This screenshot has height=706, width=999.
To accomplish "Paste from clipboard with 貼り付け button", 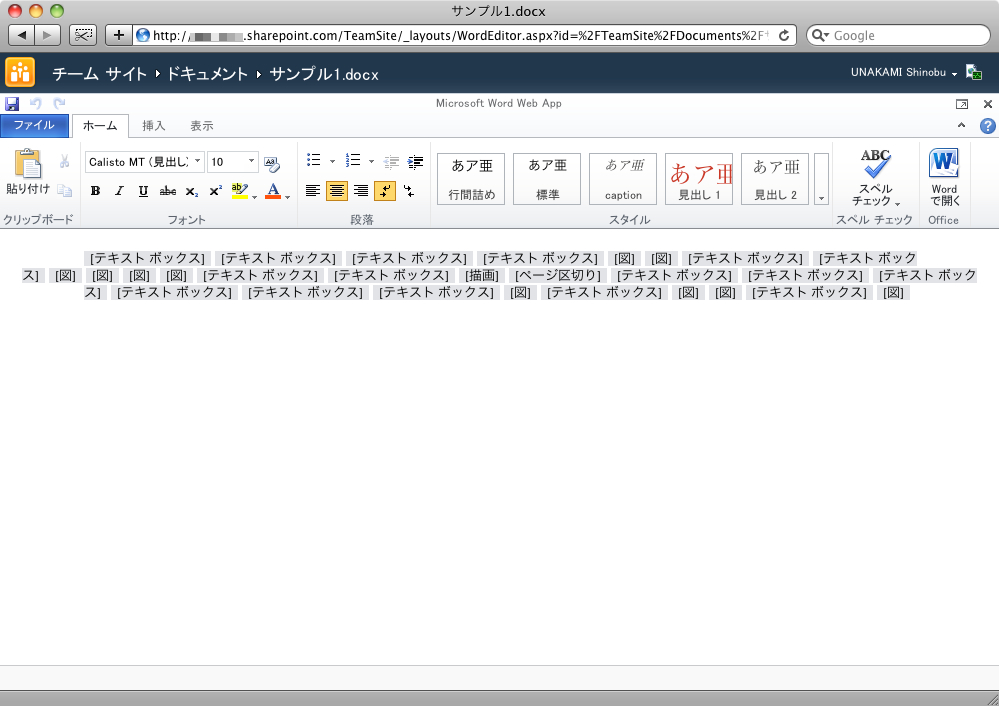I will click(27, 171).
